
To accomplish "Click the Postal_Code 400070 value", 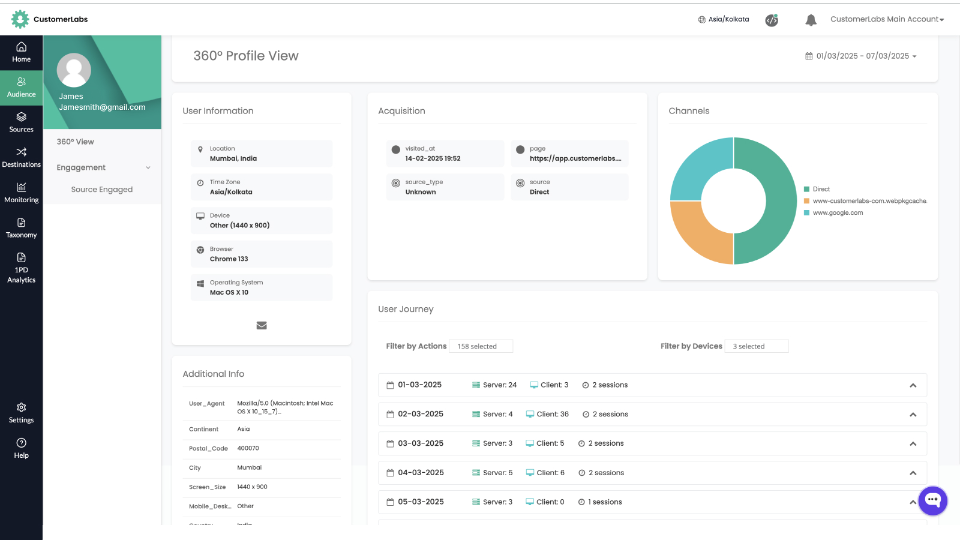I will point(248,448).
